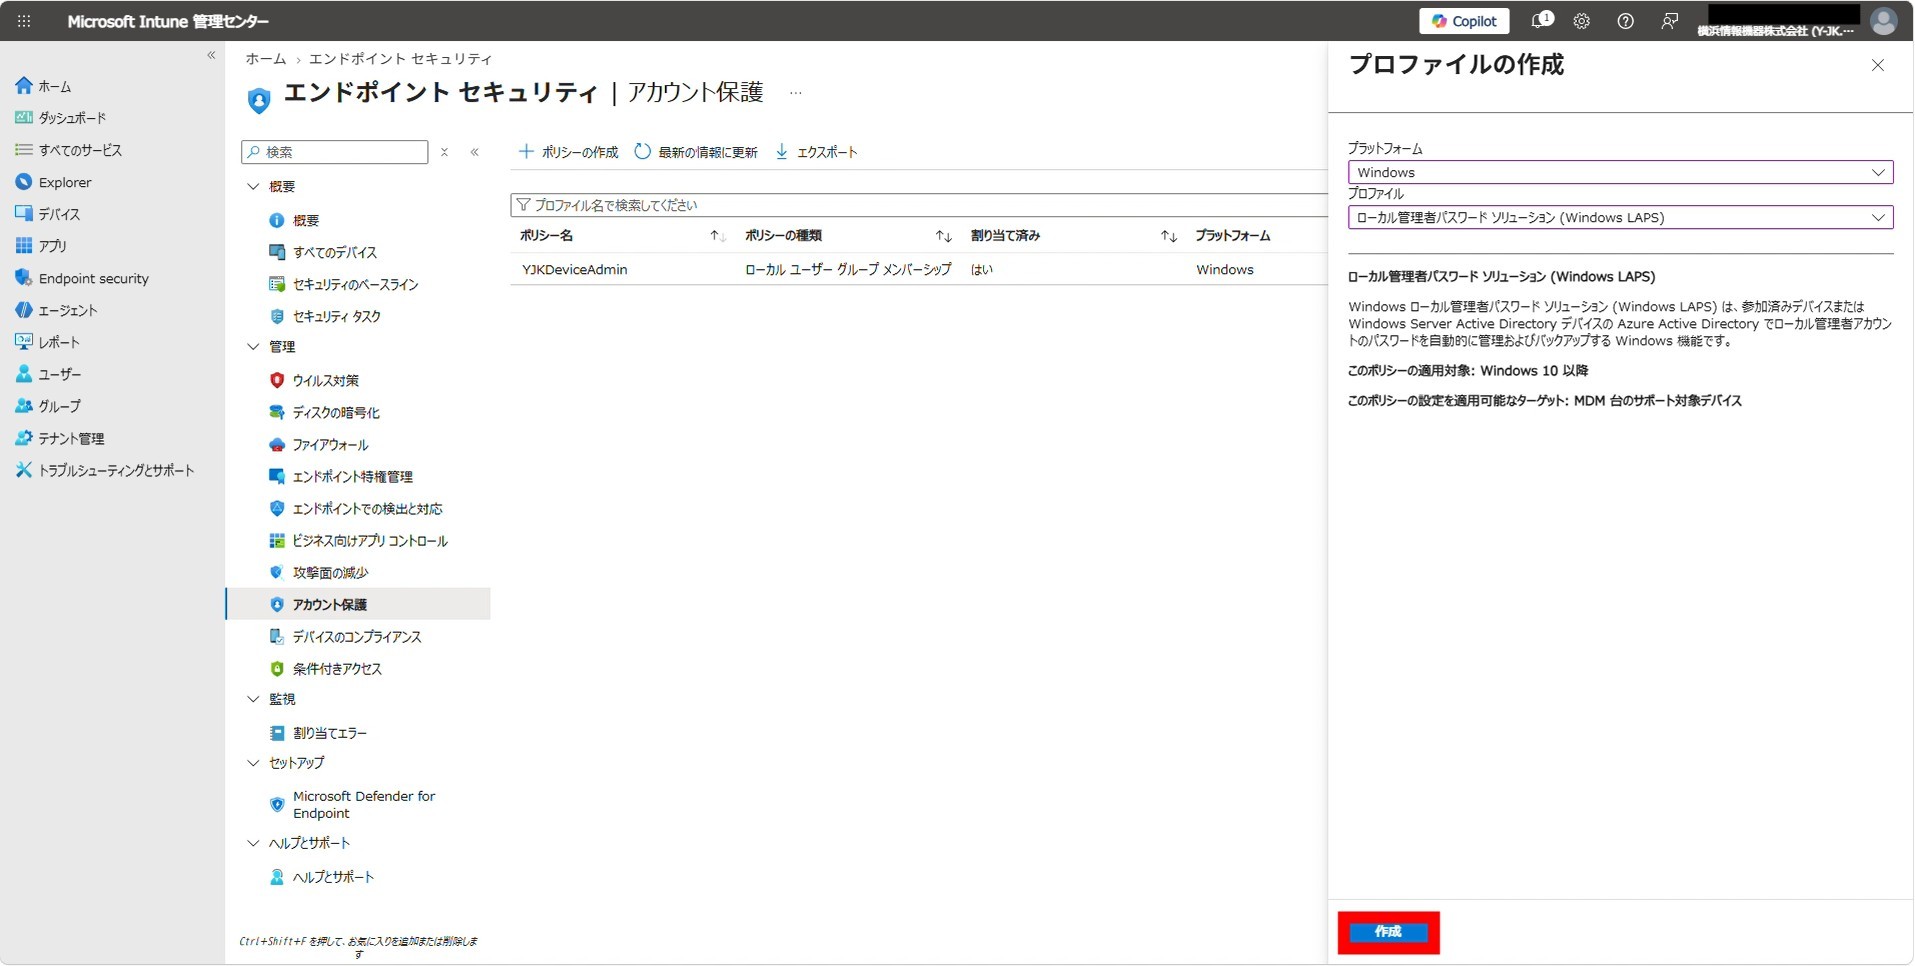
Task: Open セキュリティ タスク menu item
Action: pyautogui.click(x=336, y=316)
